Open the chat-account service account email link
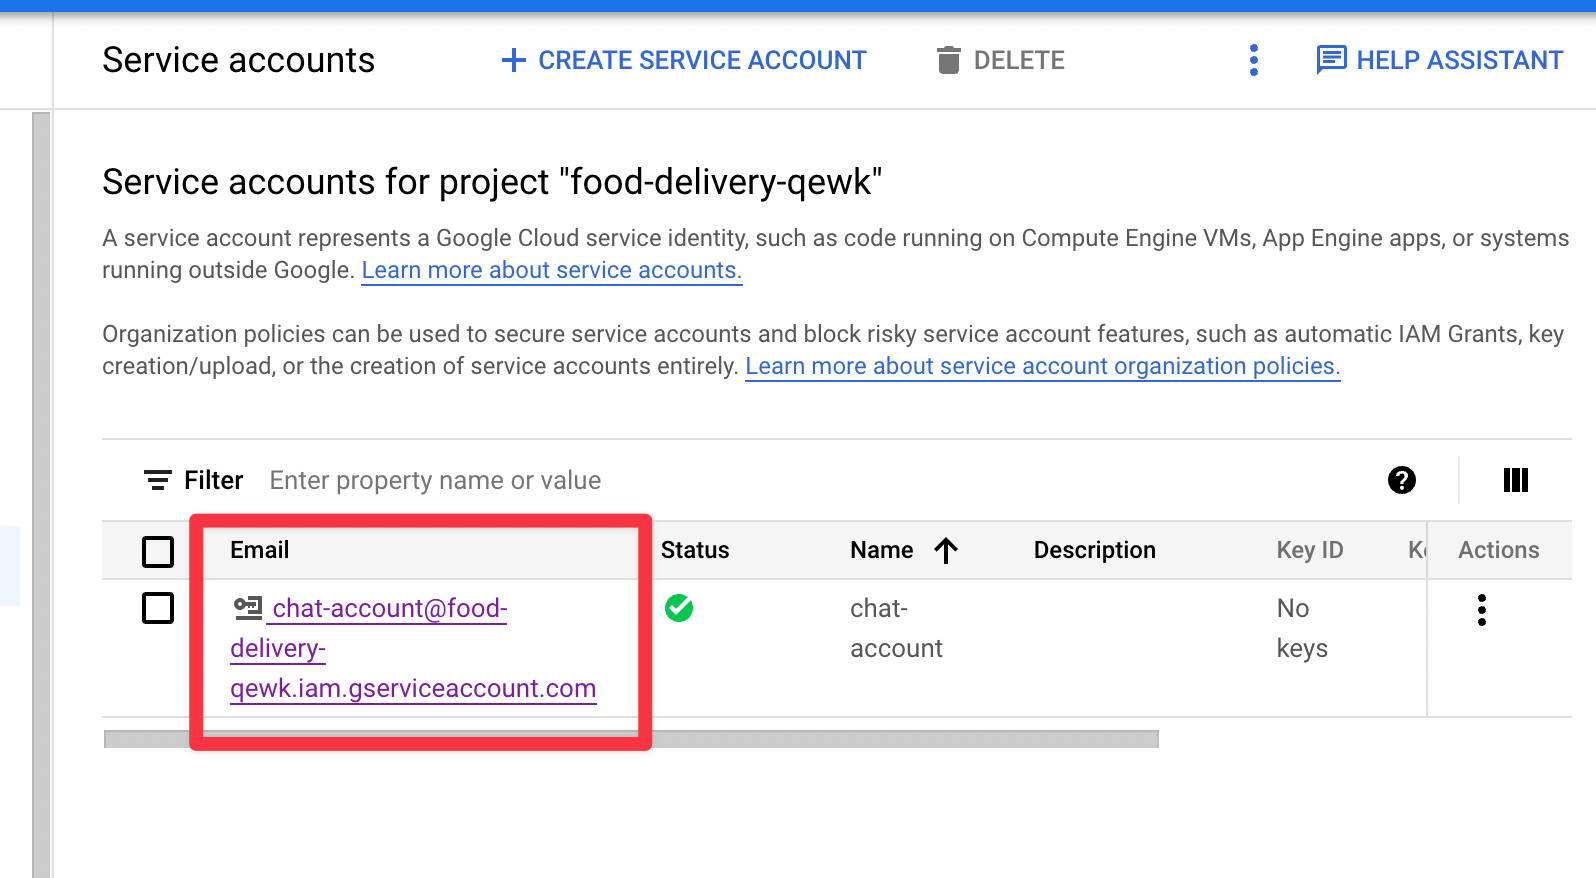1596x878 pixels. point(413,648)
